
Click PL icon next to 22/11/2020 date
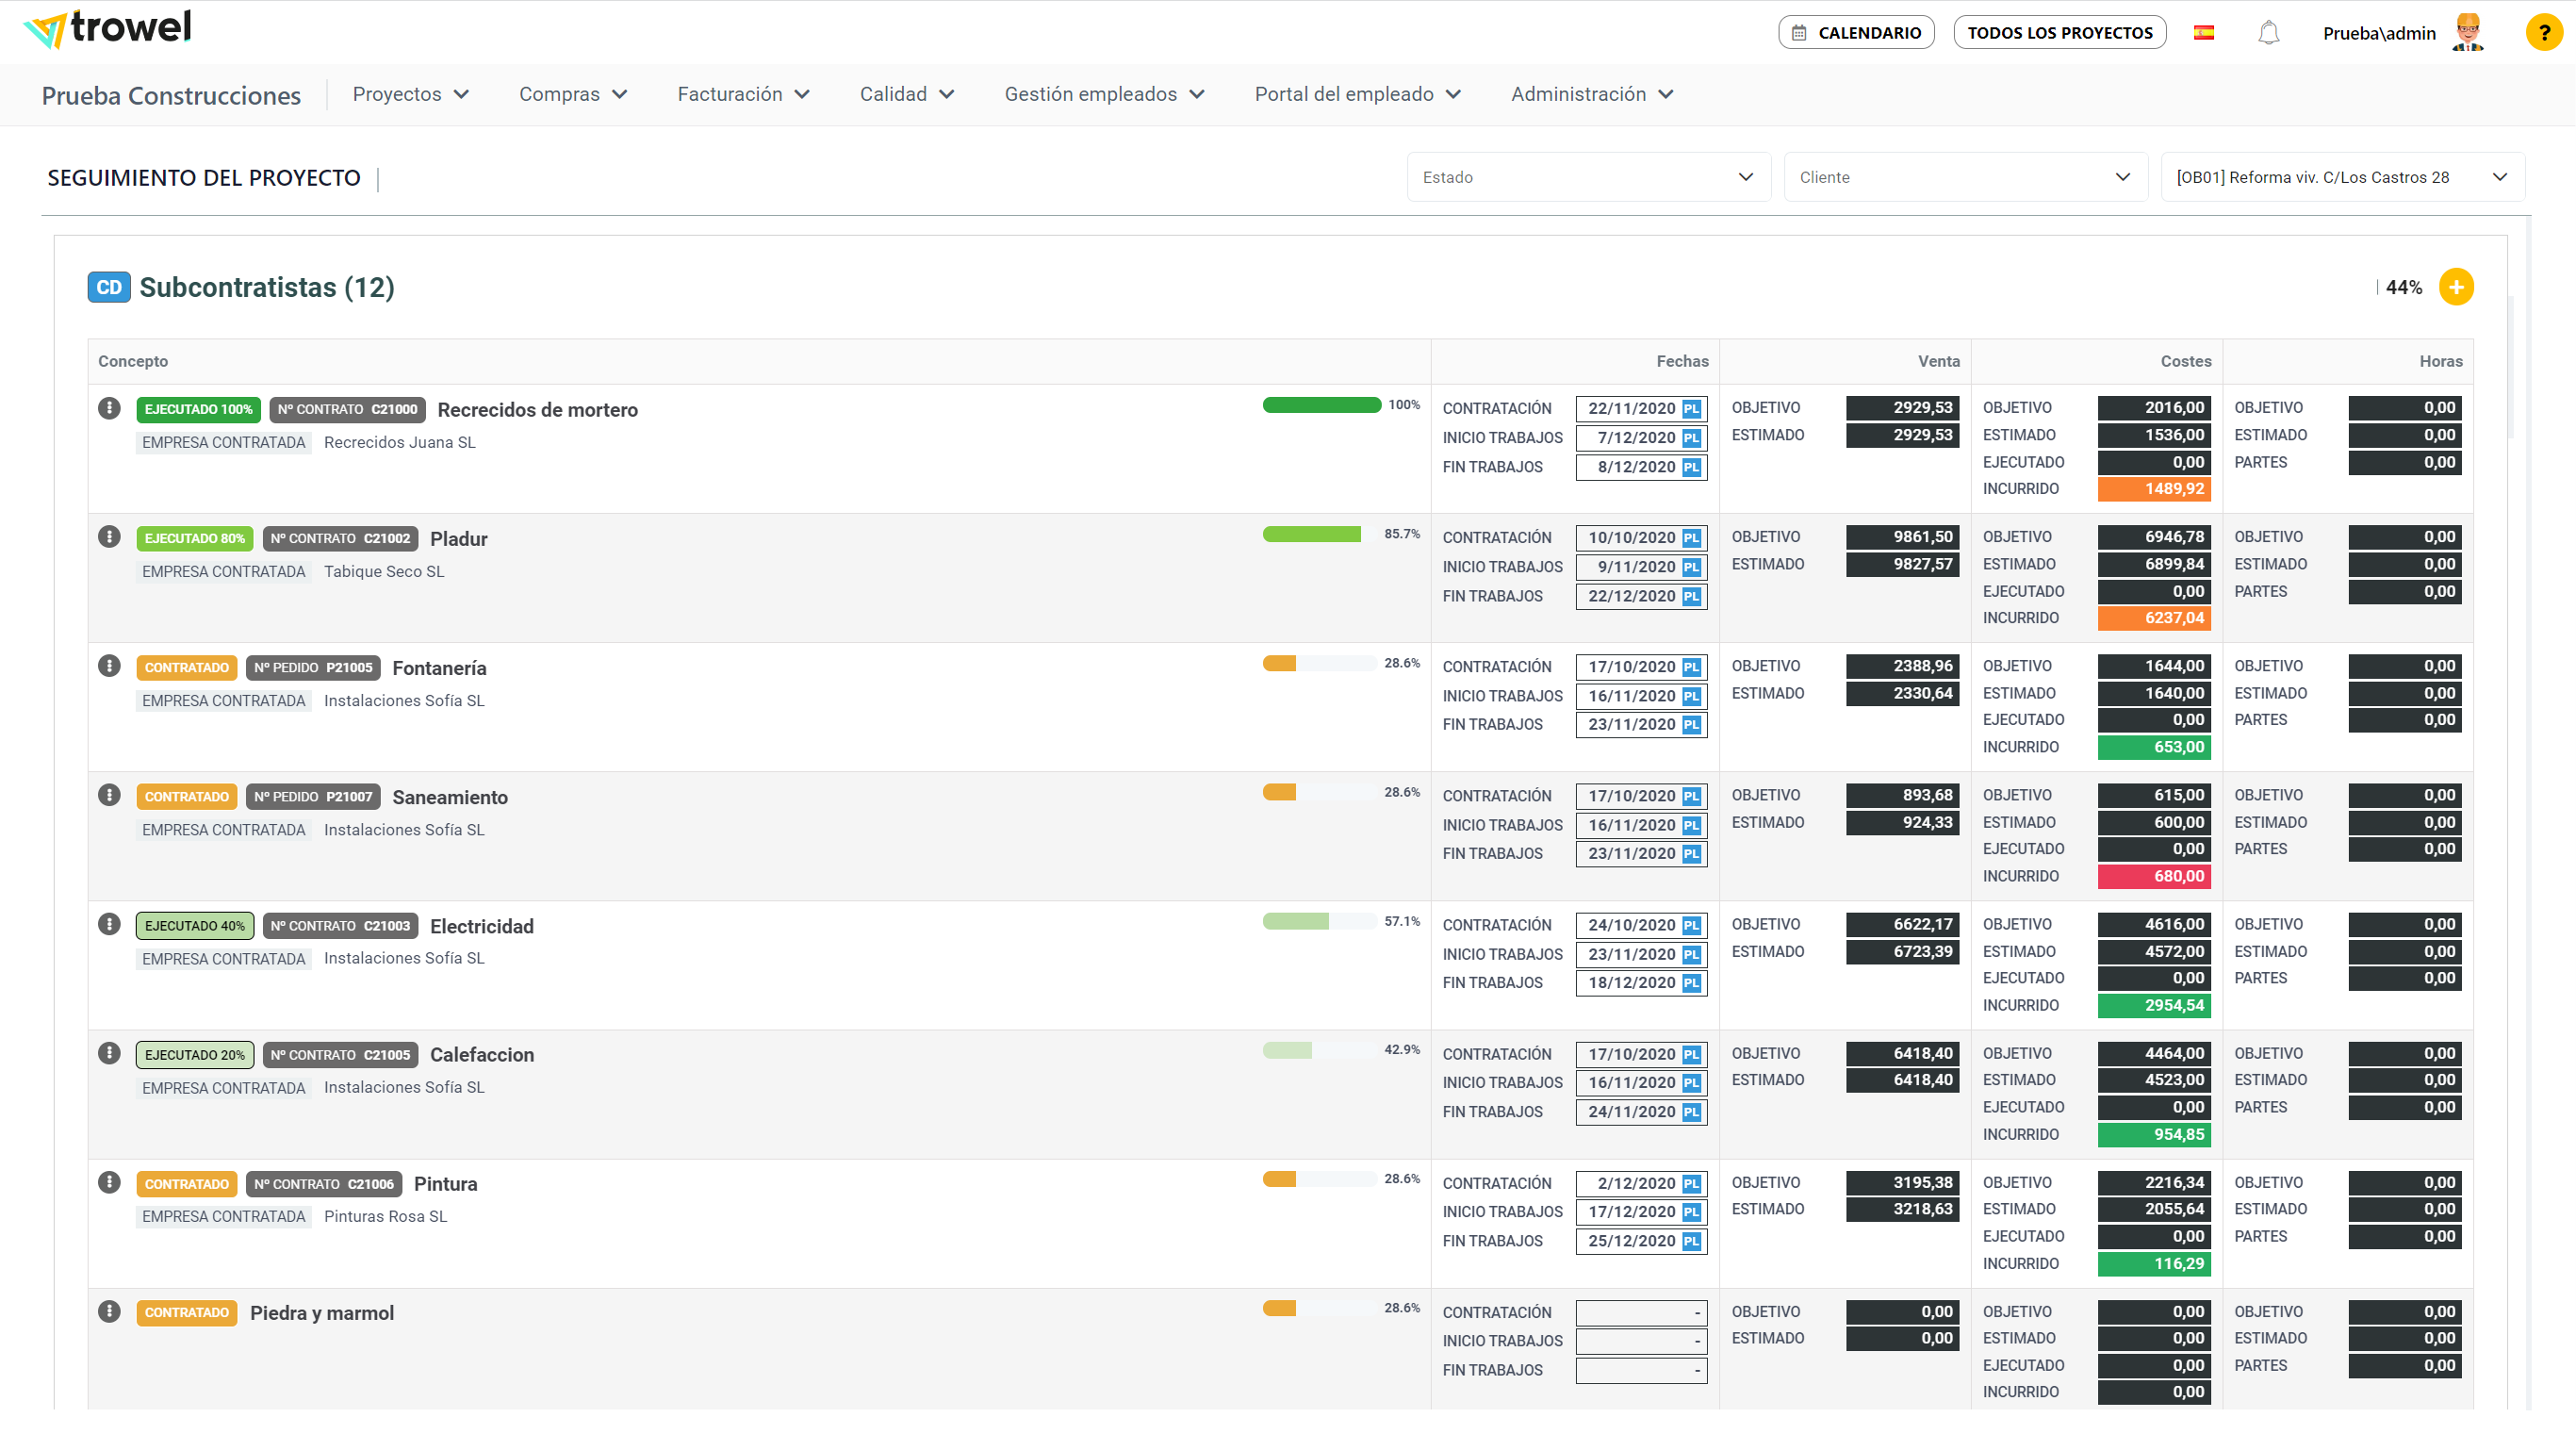1690,409
